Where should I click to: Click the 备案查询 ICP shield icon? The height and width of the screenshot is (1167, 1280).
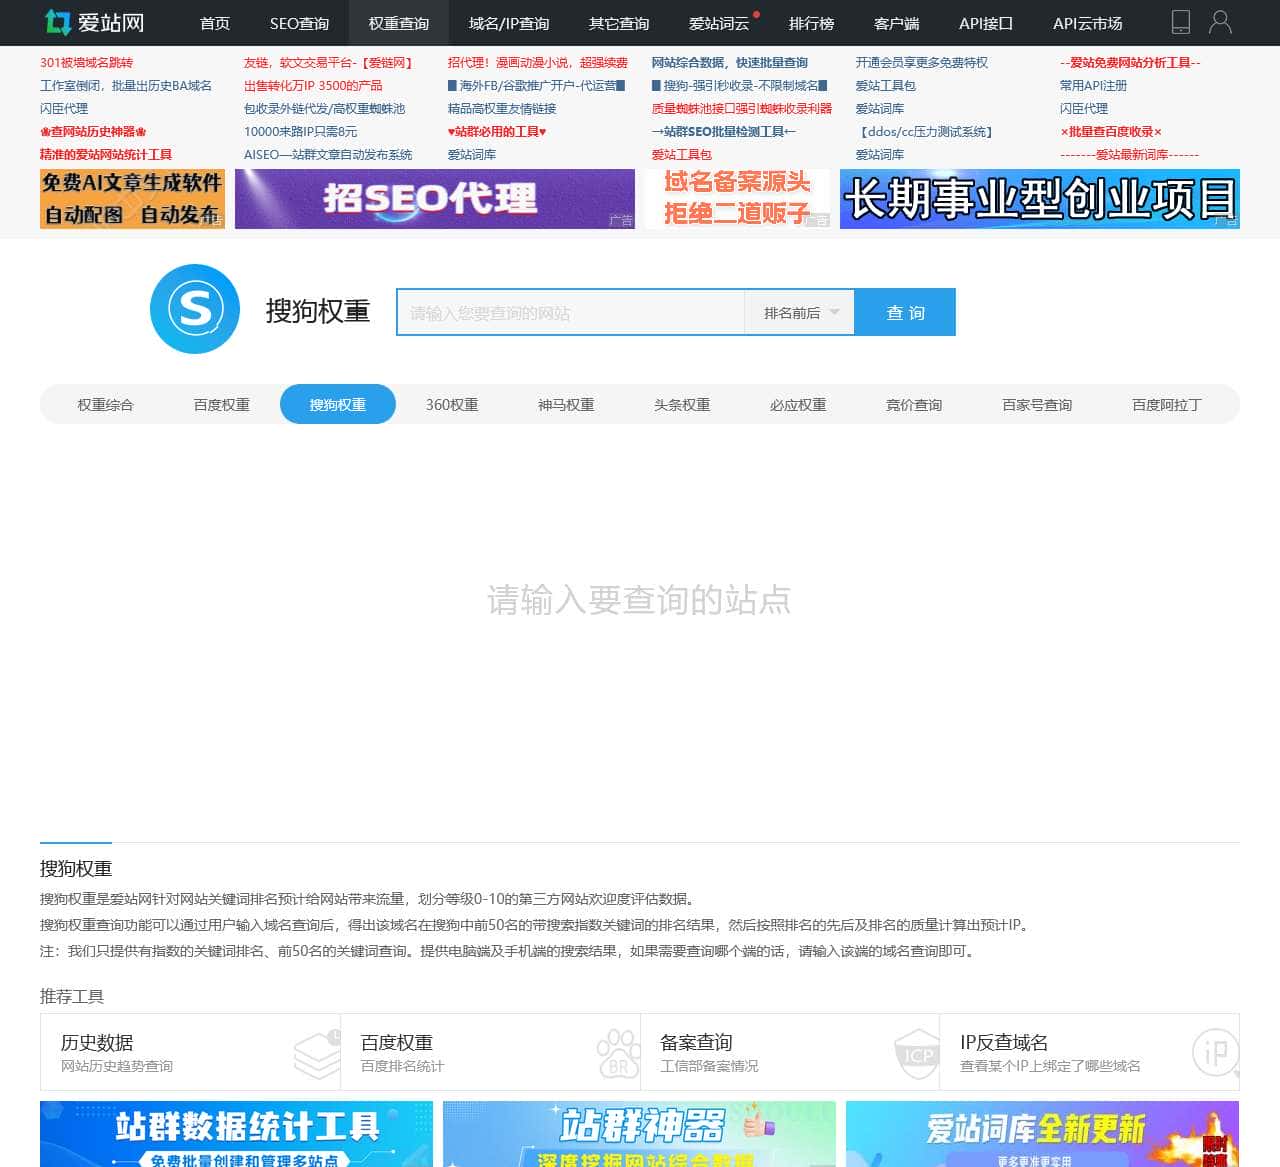tap(917, 1054)
